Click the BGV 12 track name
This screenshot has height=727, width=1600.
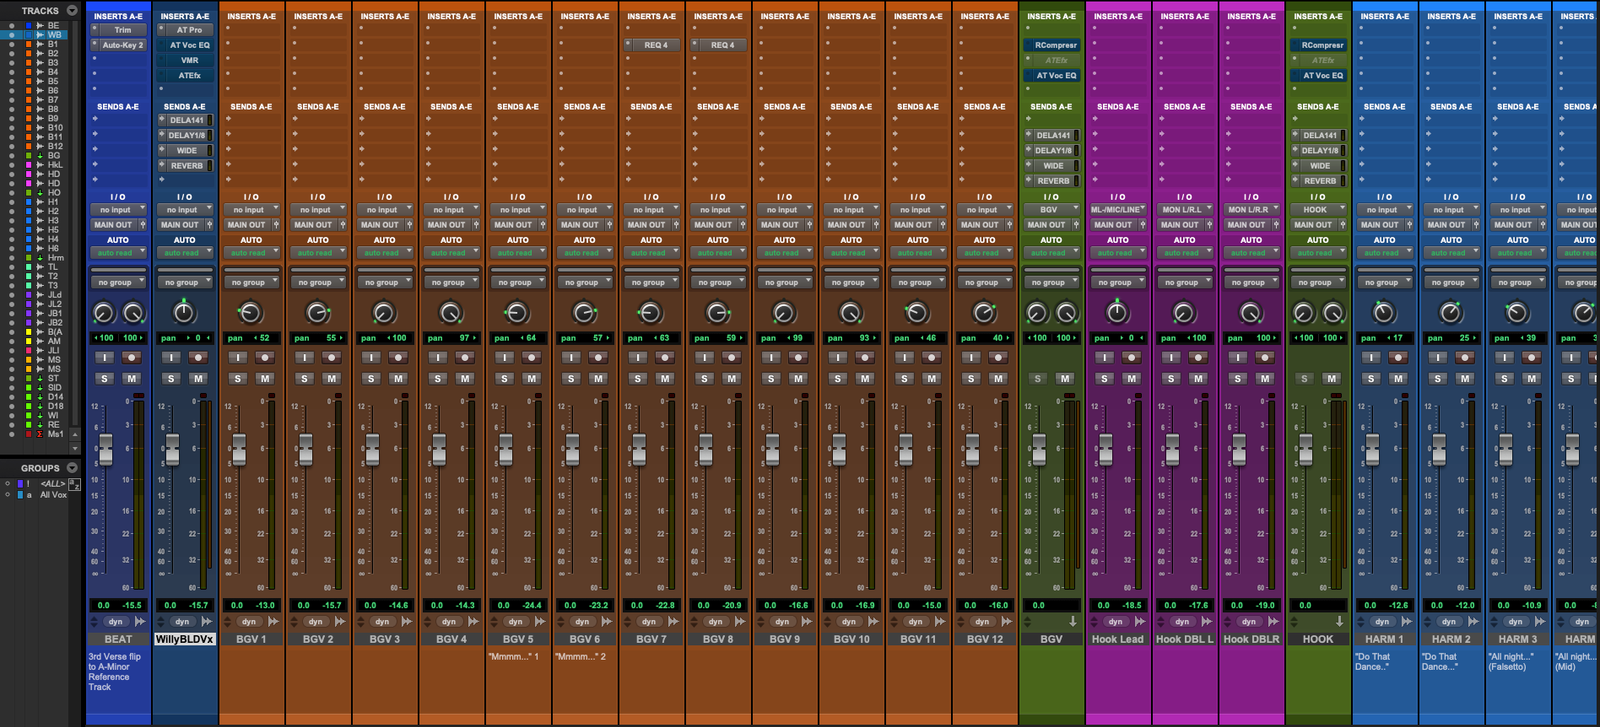coord(984,639)
